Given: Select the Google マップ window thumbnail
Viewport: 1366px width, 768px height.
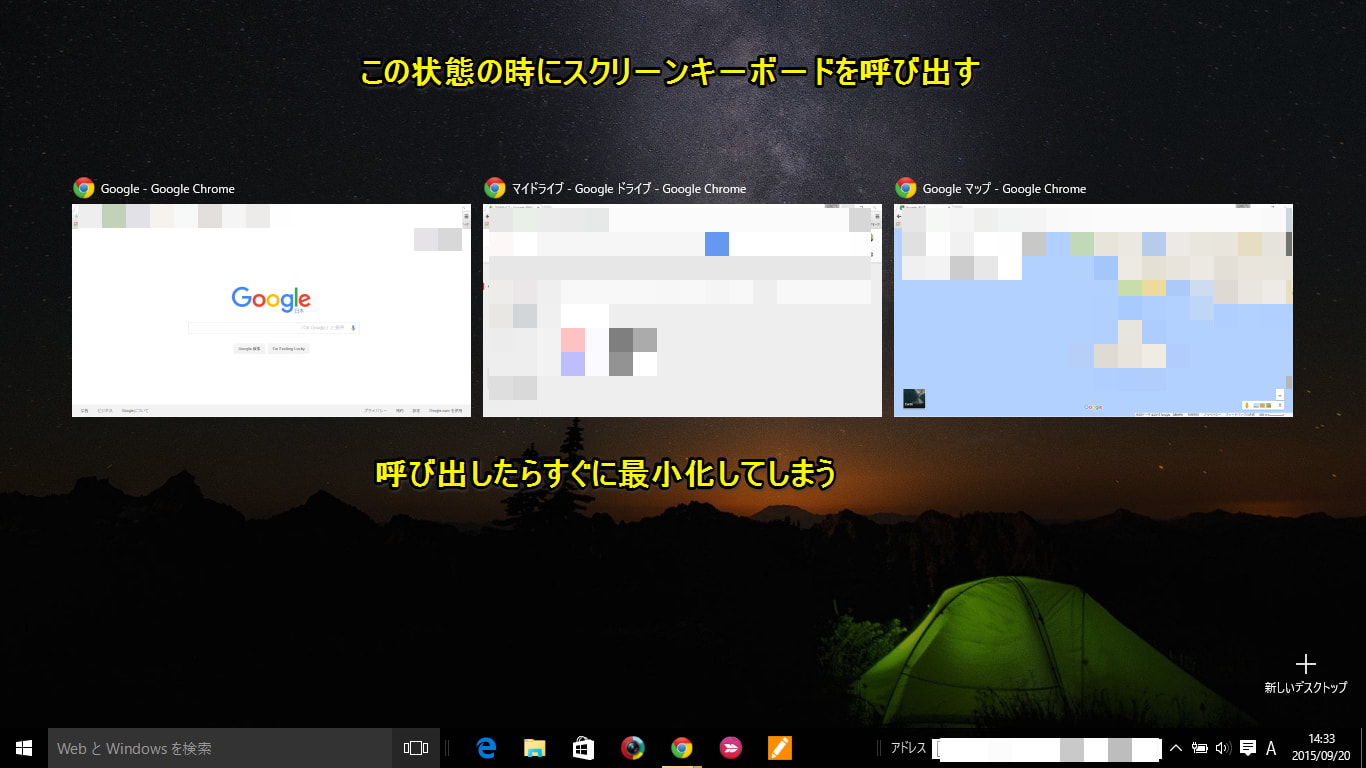Looking at the screenshot, I should pos(1093,310).
